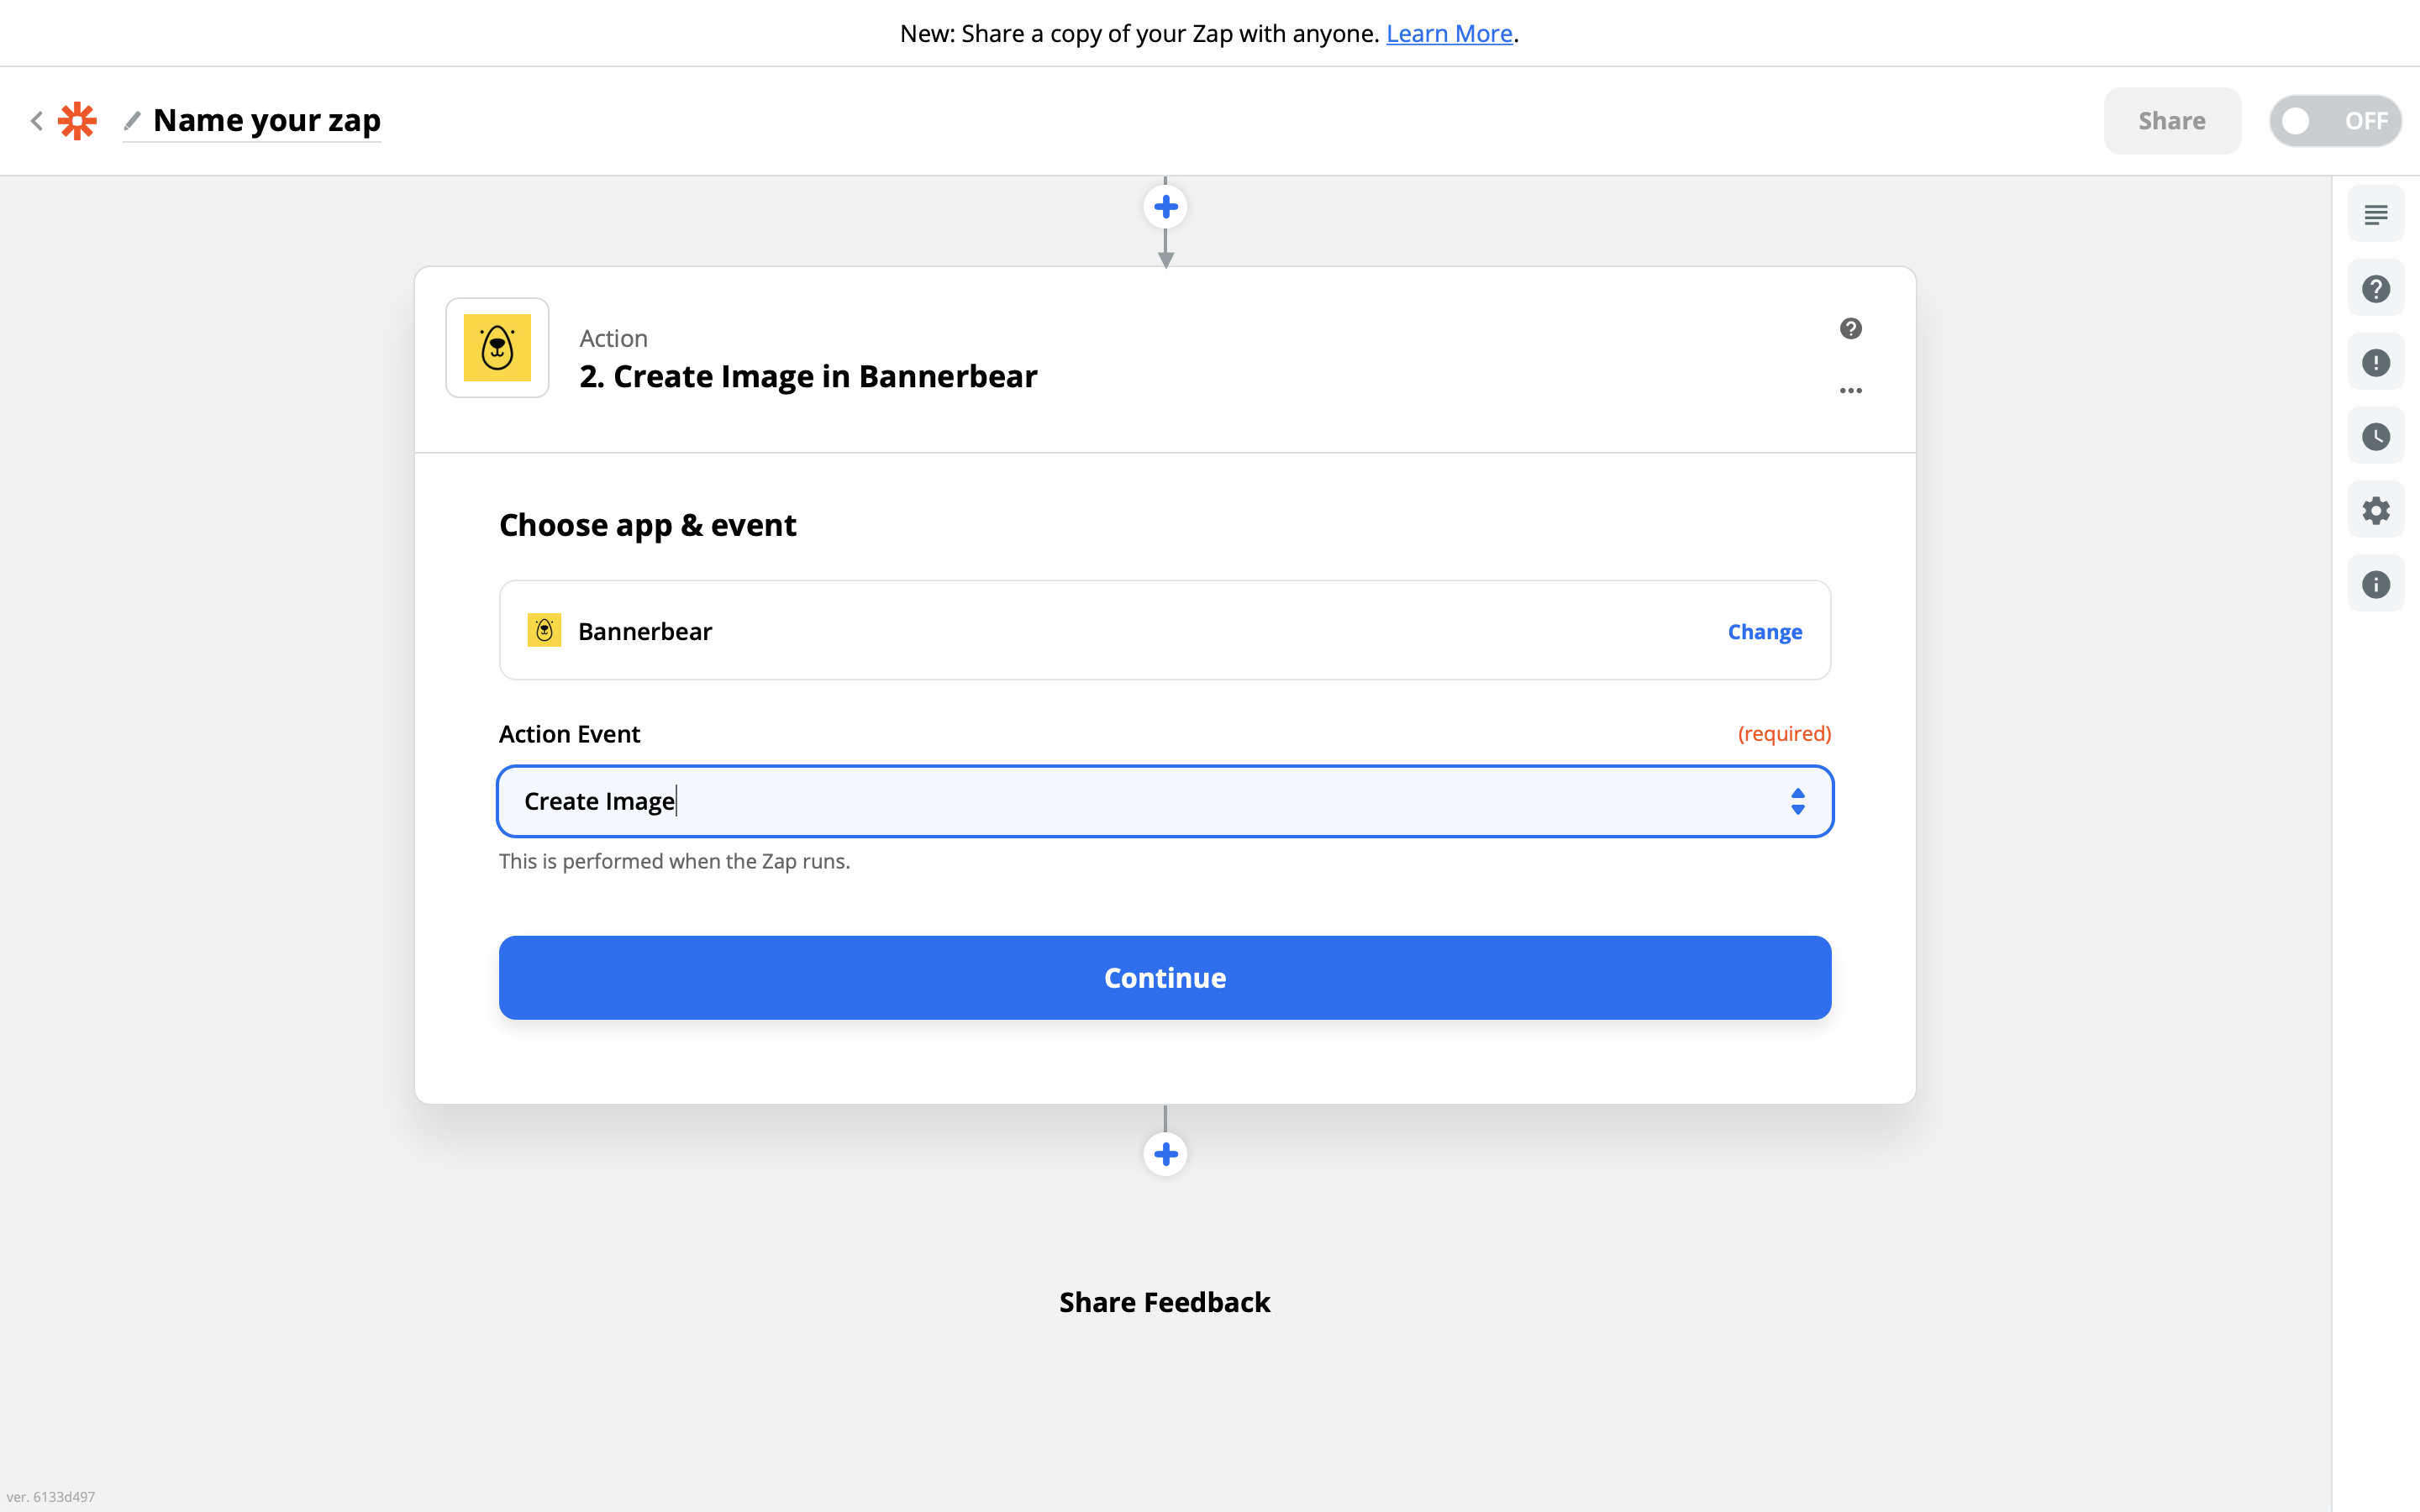Expand the Action Event dropdown arrows
This screenshot has width=2420, height=1512.
pyautogui.click(x=1797, y=801)
